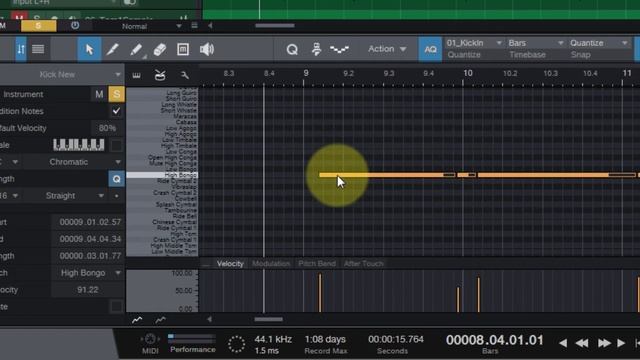Image resolution: width=640 pixels, height=360 pixels.
Task: Toggle the AQ autoquantize button
Action: (430, 49)
